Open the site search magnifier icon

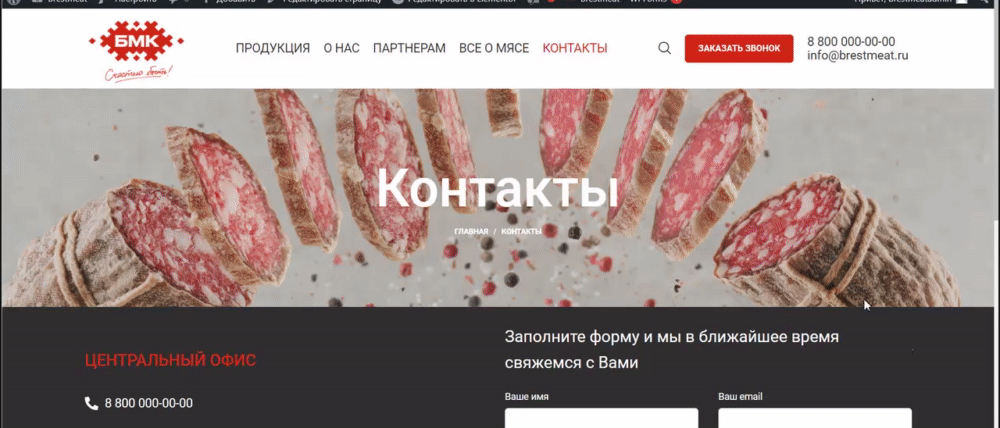[665, 48]
